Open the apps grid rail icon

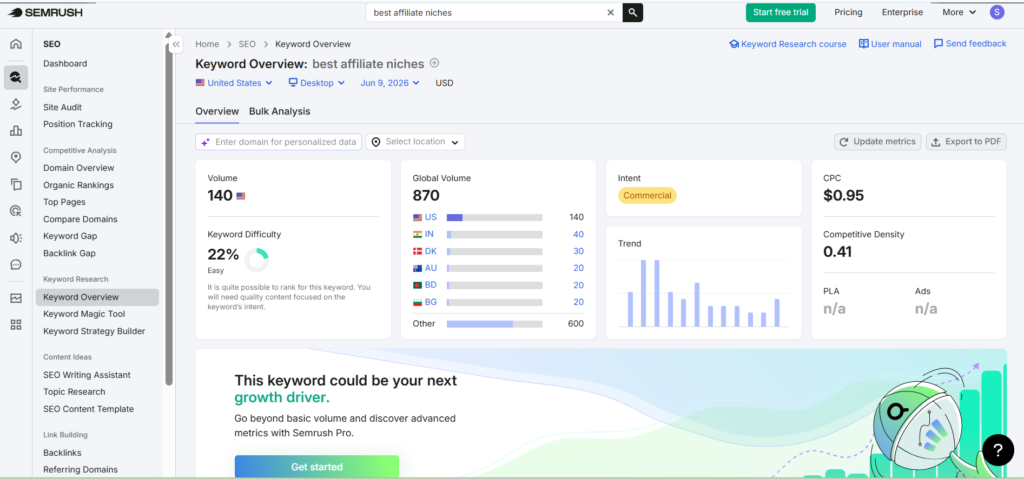pyautogui.click(x=16, y=325)
